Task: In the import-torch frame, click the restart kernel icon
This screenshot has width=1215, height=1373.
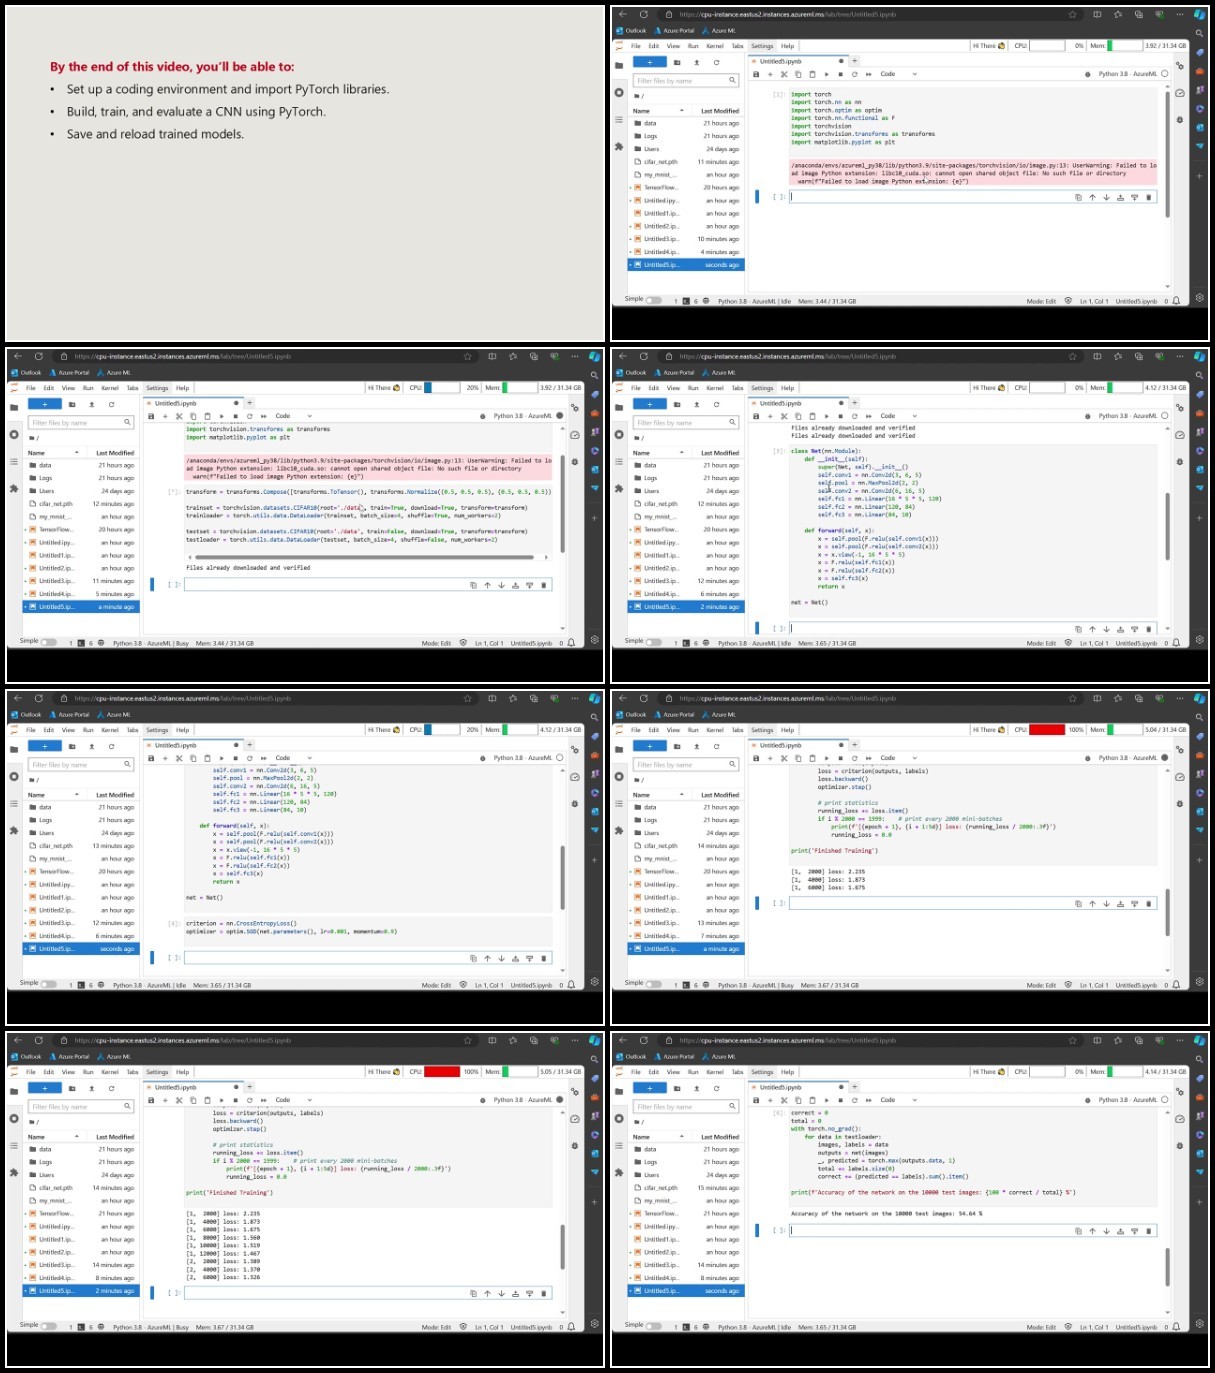Action: [x=854, y=74]
